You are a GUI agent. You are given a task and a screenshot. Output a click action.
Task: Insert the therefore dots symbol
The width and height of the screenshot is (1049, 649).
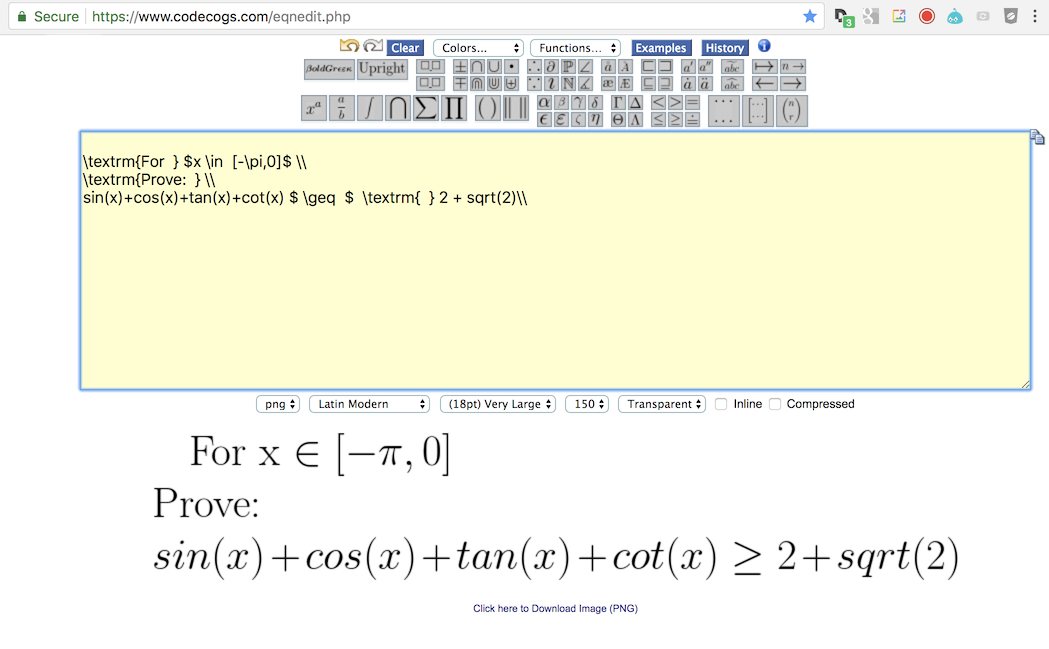point(534,66)
